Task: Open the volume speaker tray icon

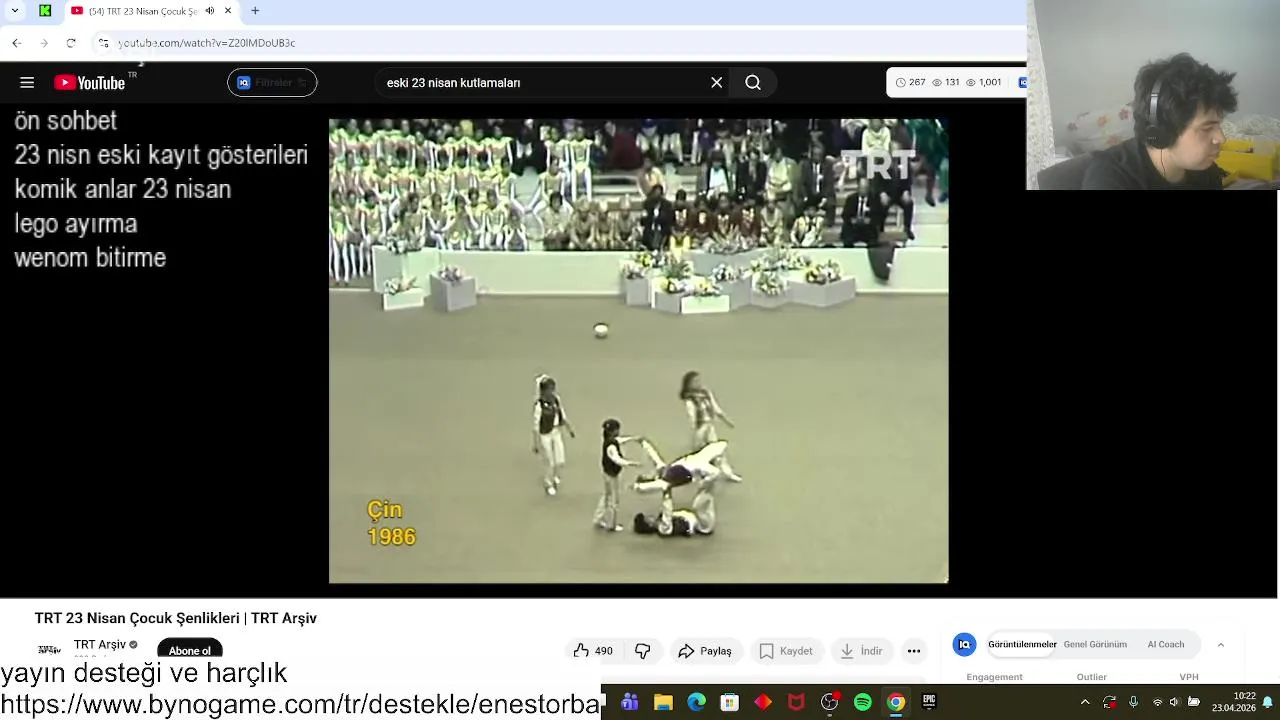Action: coord(1175,703)
